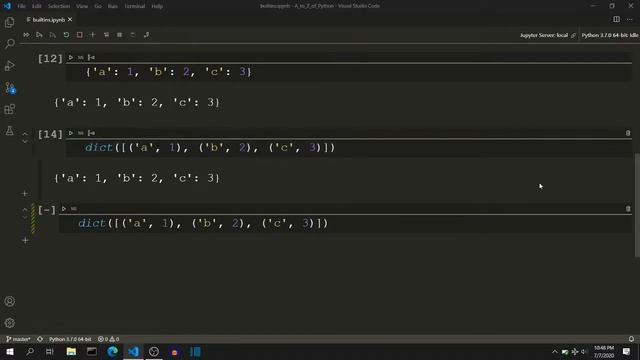Close the builtins.ipynb tab
This screenshot has height=360, width=640.
(x=70, y=20)
